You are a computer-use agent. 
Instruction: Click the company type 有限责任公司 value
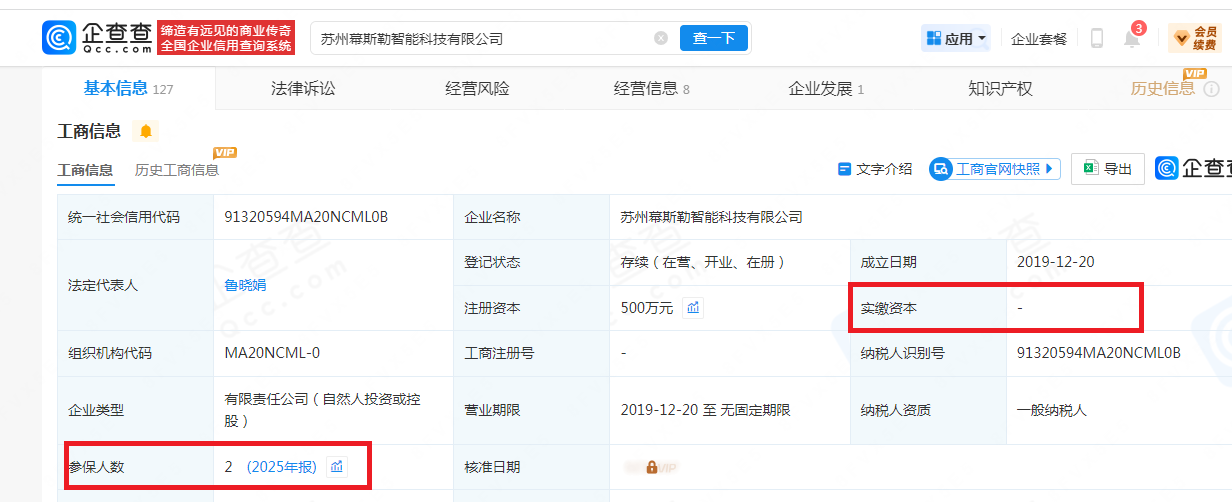click(x=323, y=410)
